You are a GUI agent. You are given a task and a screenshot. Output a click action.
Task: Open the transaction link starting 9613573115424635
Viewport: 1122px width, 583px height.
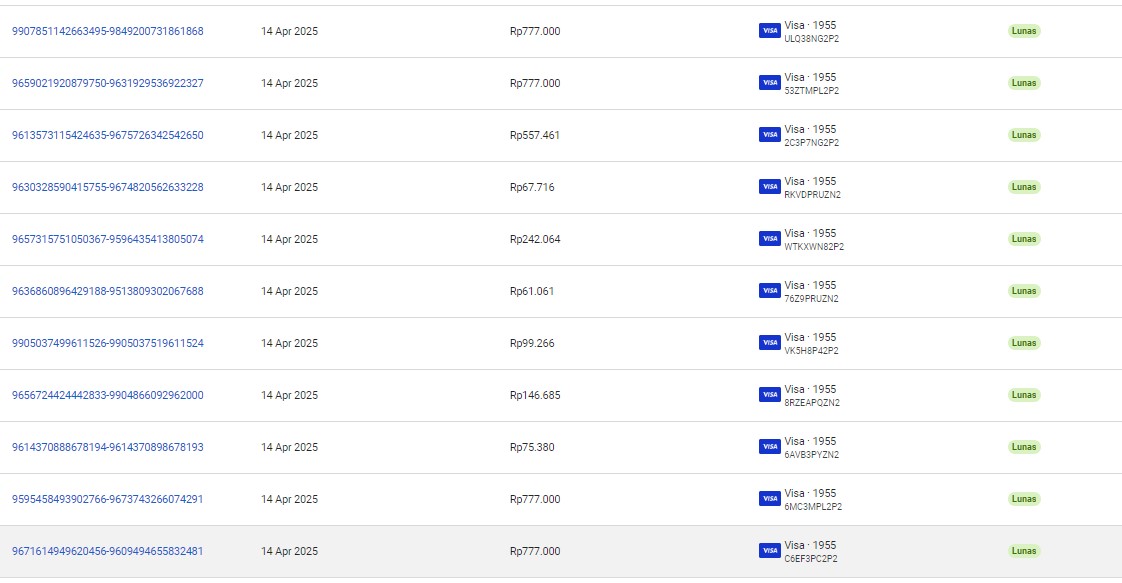pyautogui.click(x=107, y=135)
